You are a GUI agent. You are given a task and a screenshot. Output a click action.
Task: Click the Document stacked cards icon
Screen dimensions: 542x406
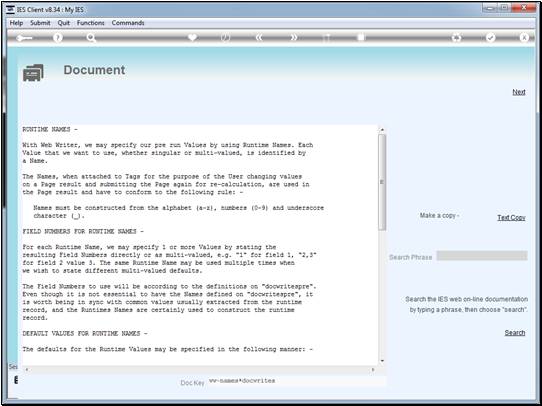(x=33, y=73)
